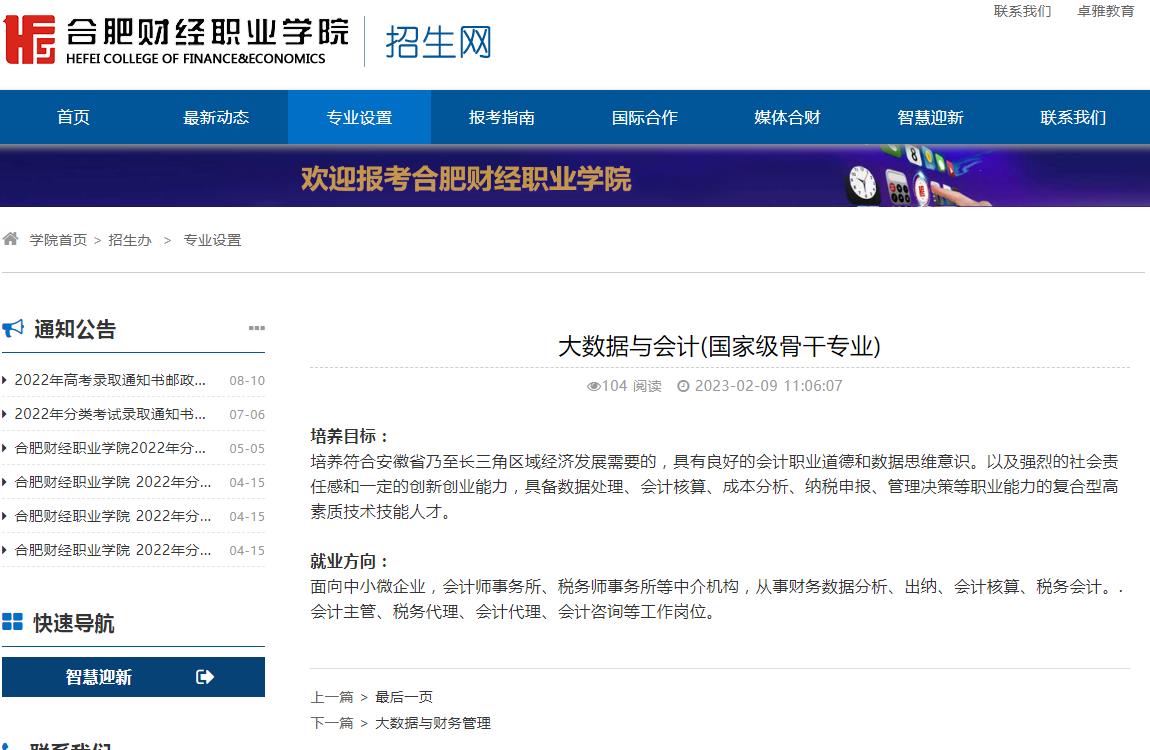Screen dimensions: 1150x750
Task: Click the 最后一页 previous-article text
Action: click(x=404, y=696)
